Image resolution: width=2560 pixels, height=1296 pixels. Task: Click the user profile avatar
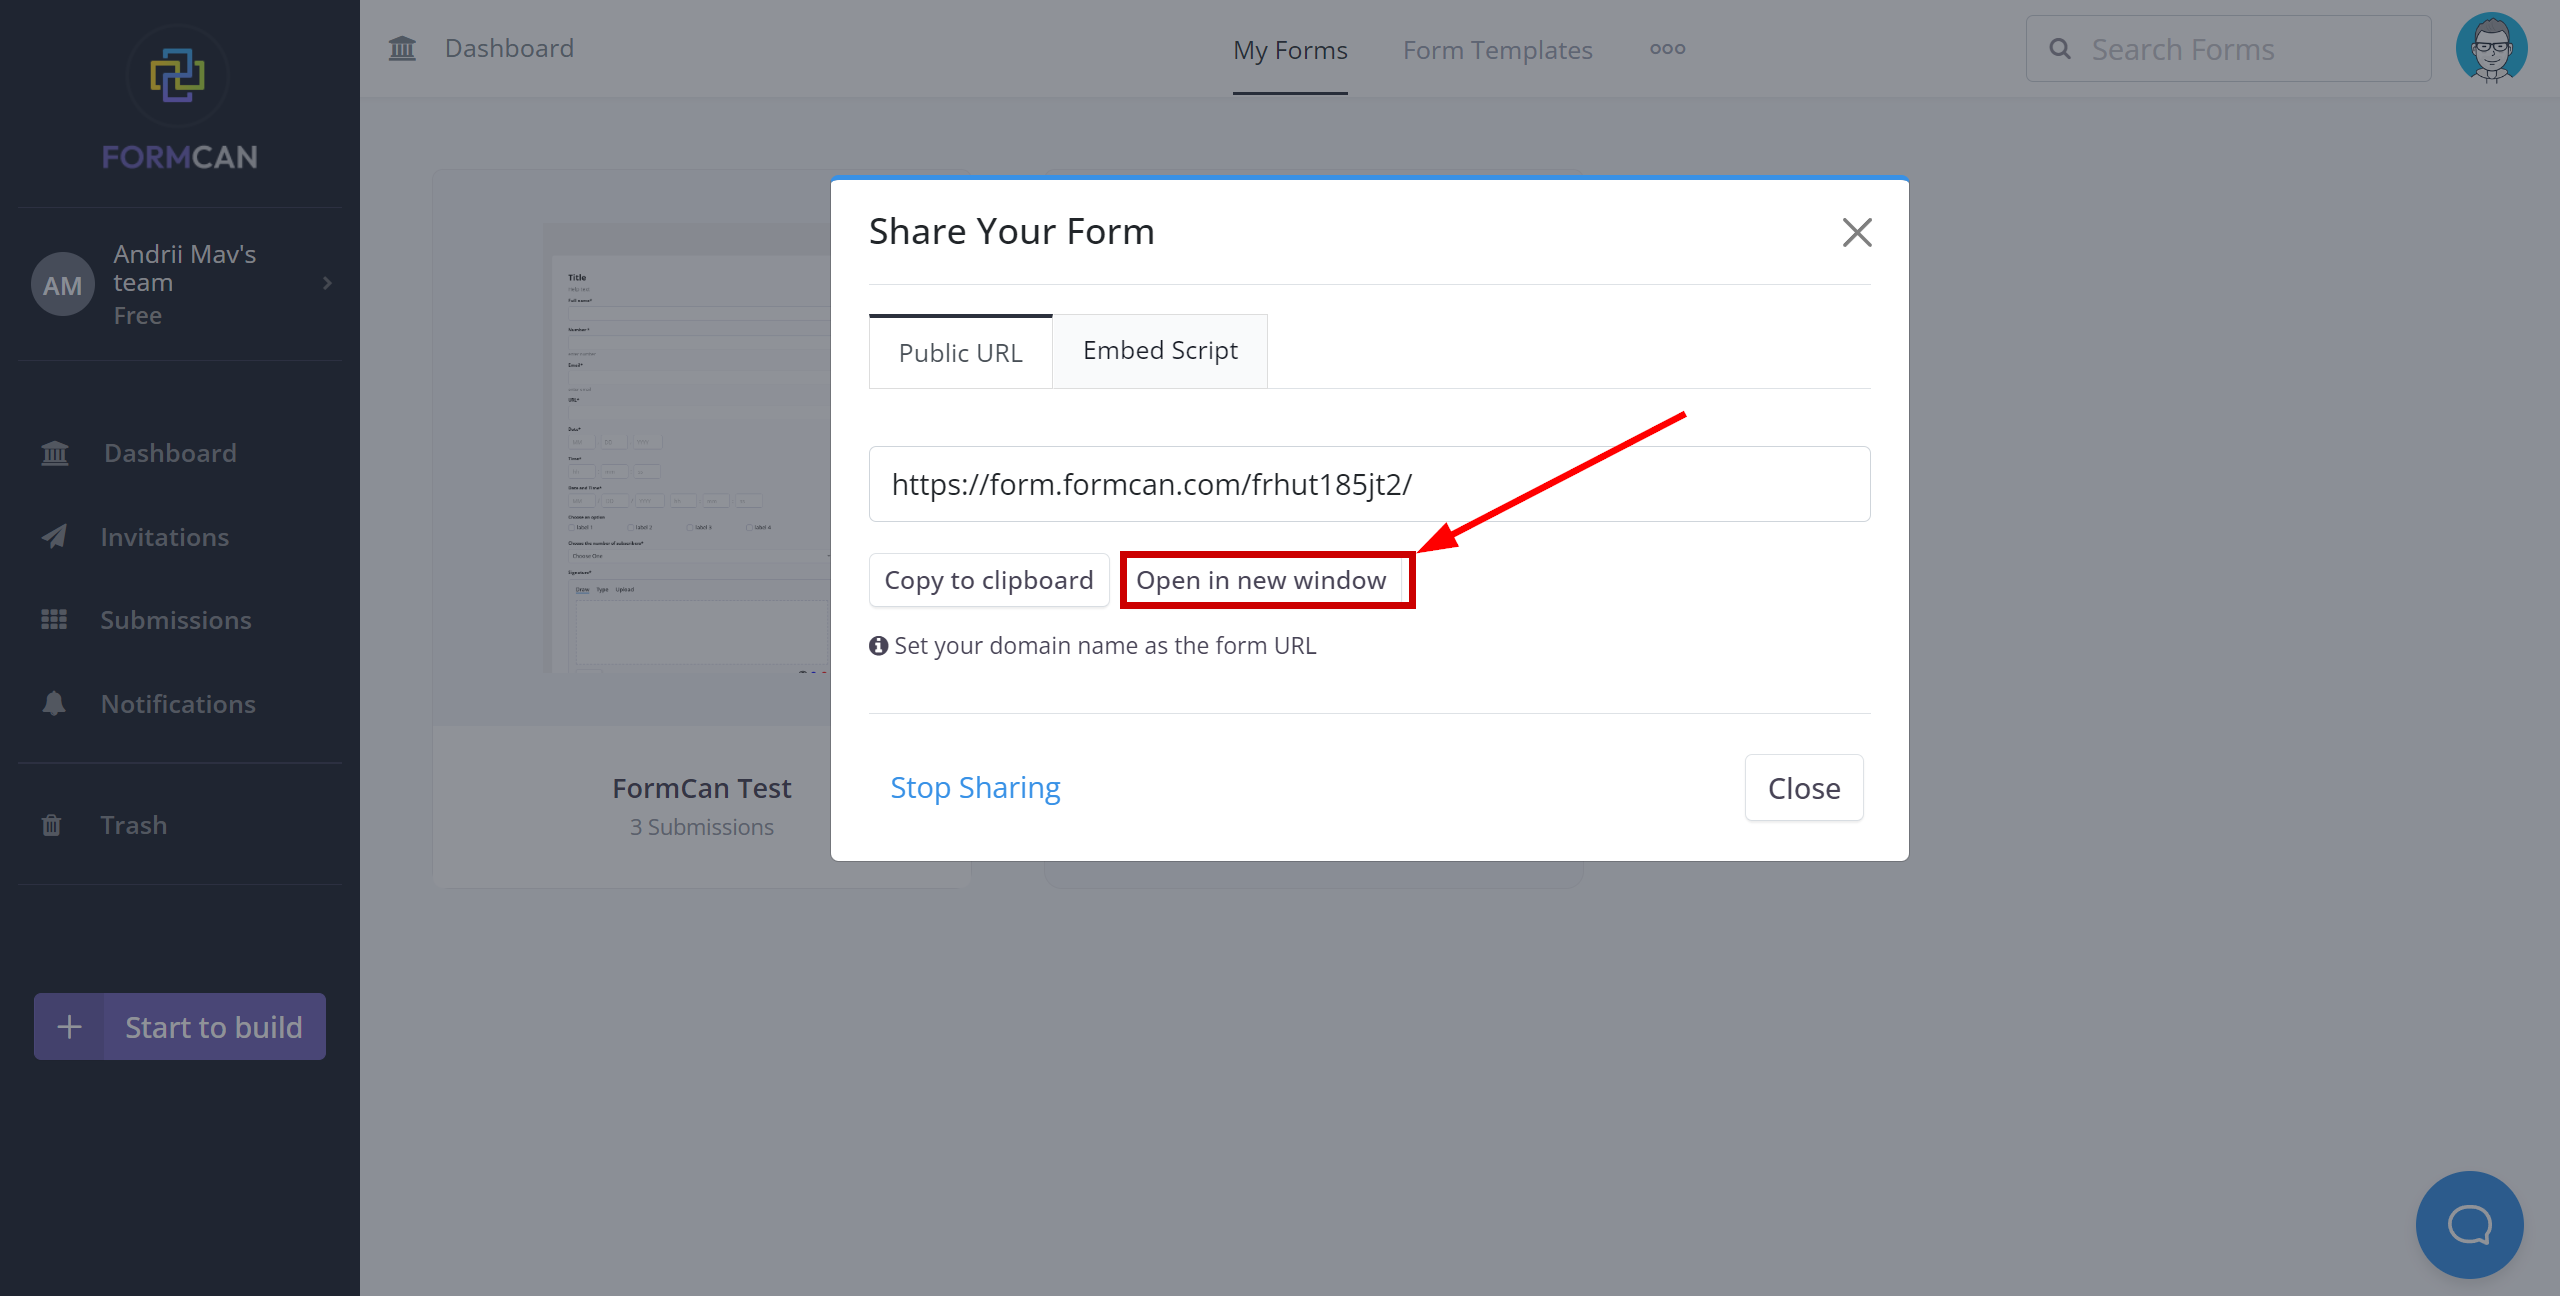click(2494, 50)
